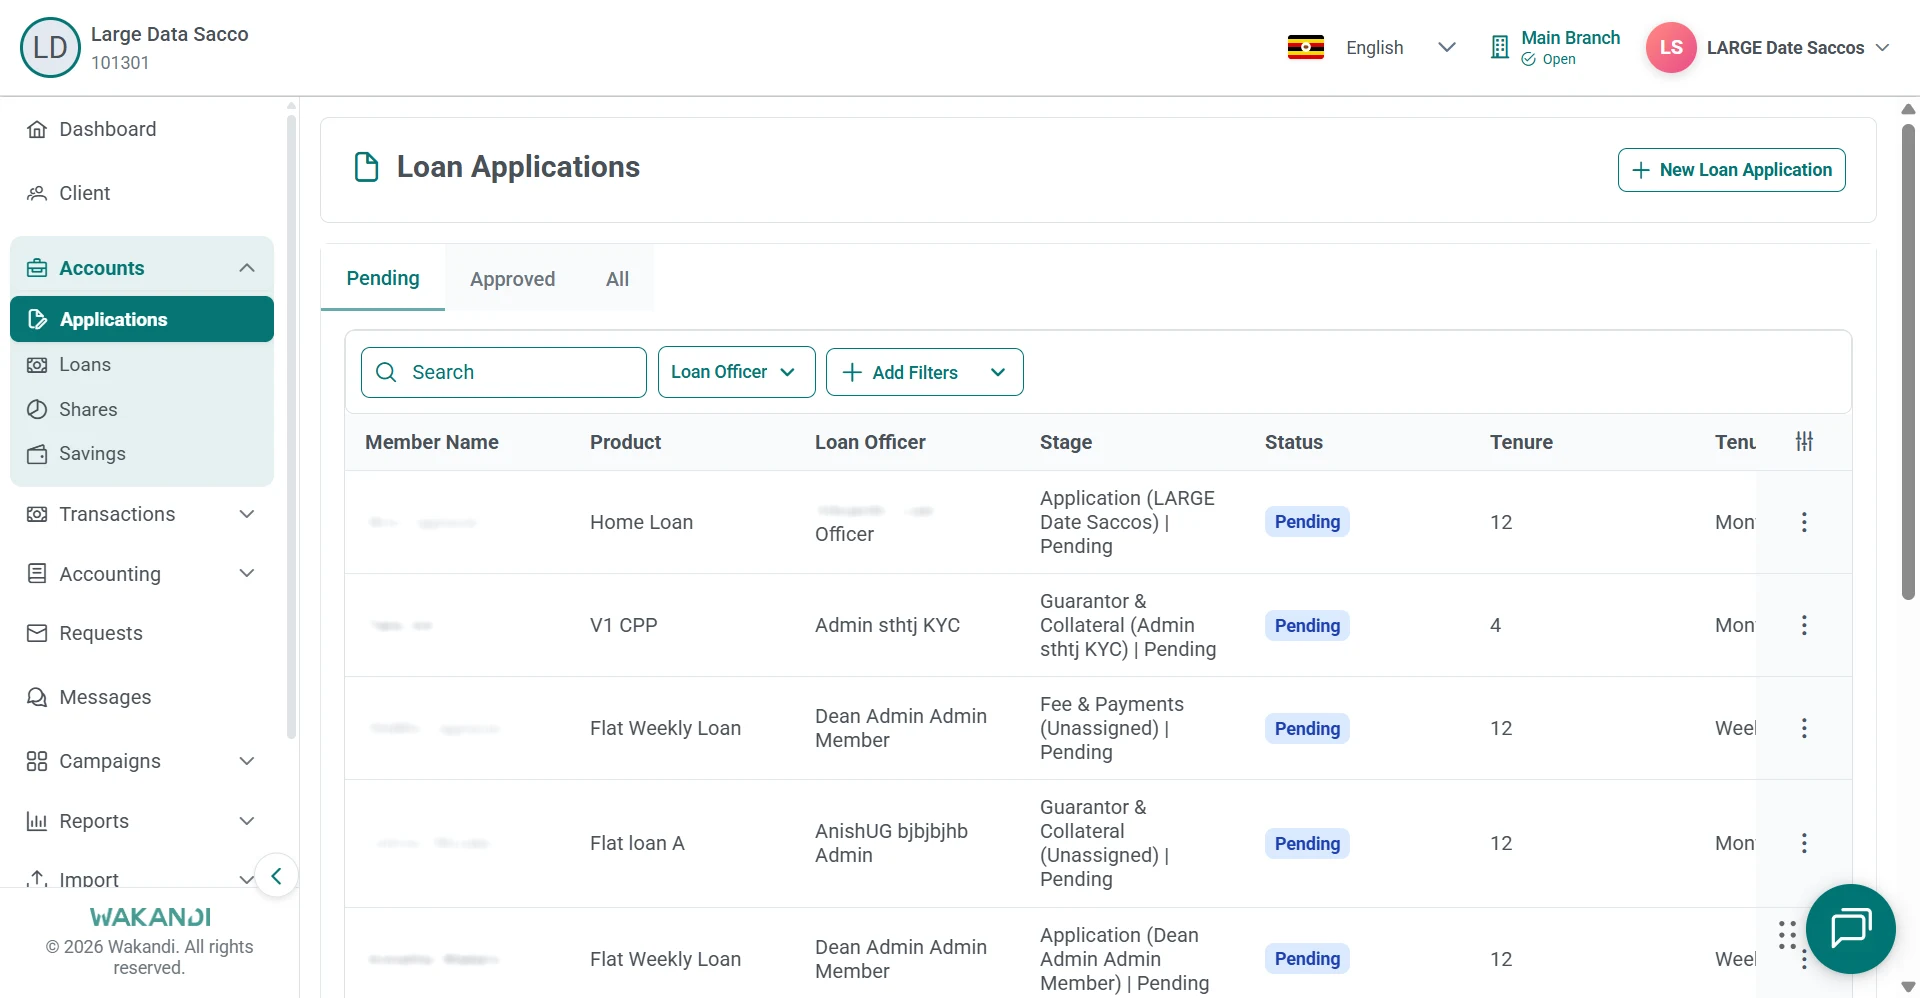This screenshot has width=1920, height=998.
Task: Click New Loan Application button
Action: (x=1732, y=170)
